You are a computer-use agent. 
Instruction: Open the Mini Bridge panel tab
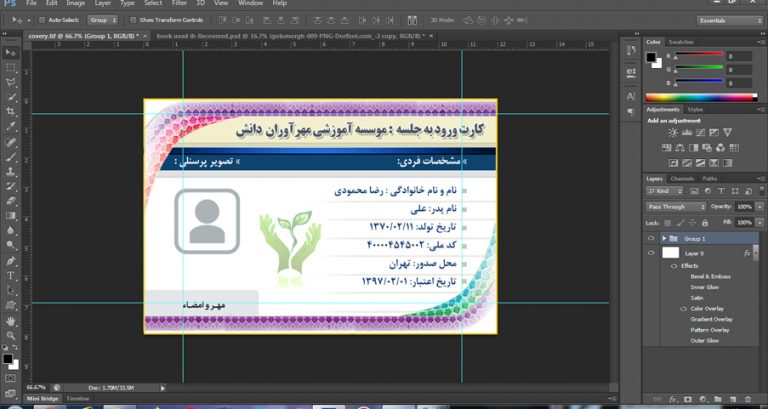pos(42,399)
